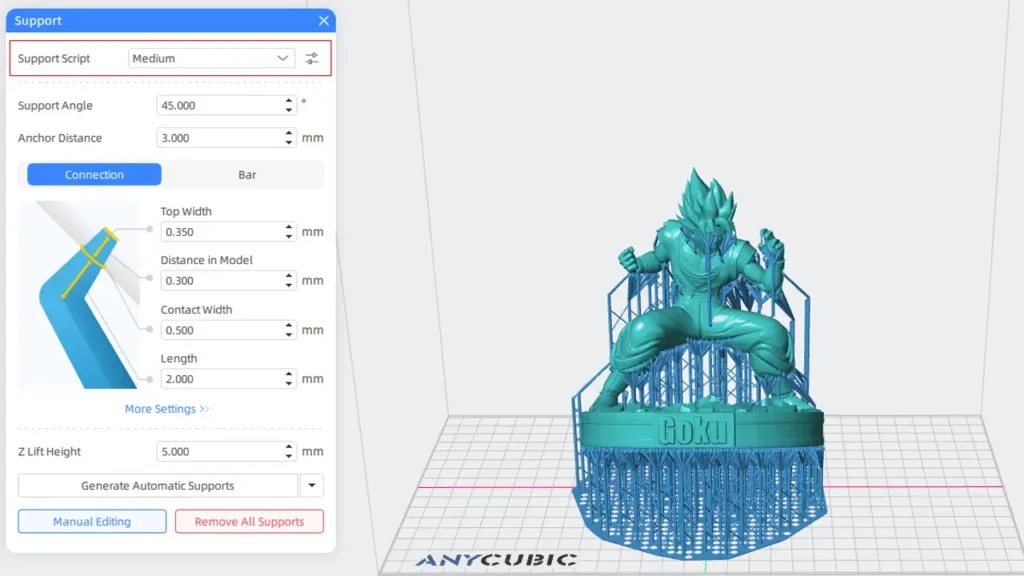Viewport: 1024px width, 576px height.
Task: Increase Length with up arrow
Action: tap(289, 374)
